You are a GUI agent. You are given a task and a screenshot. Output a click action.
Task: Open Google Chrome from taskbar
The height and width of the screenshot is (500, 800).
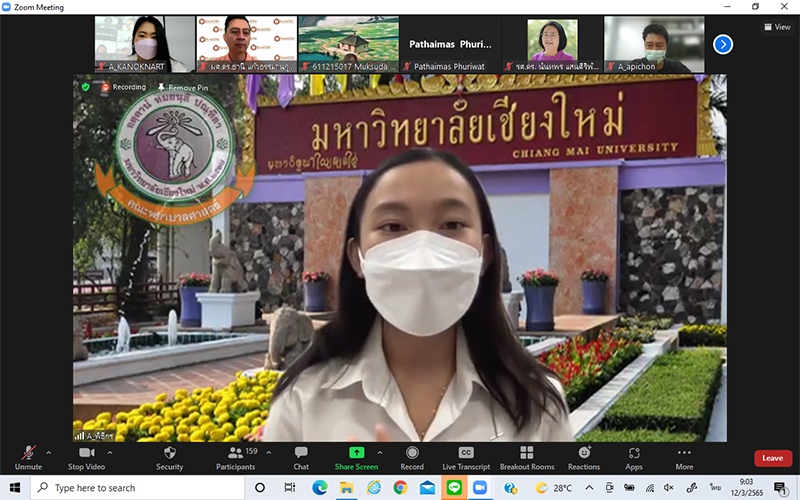(x=401, y=488)
